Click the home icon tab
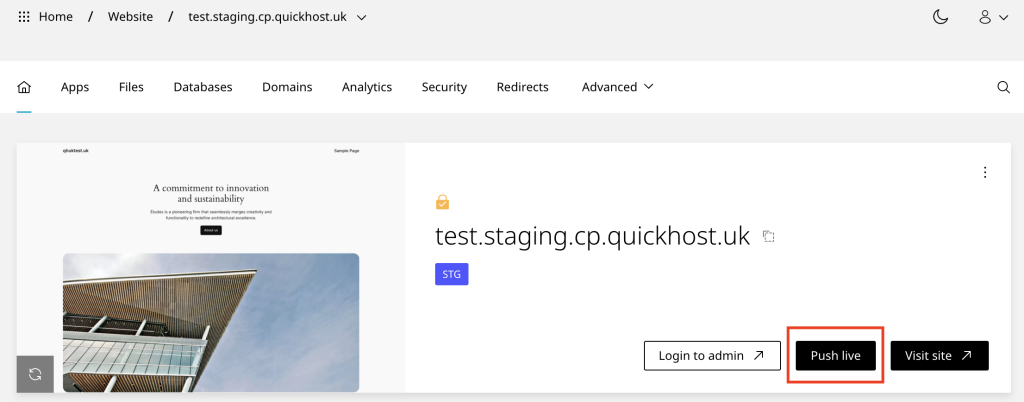 24,87
